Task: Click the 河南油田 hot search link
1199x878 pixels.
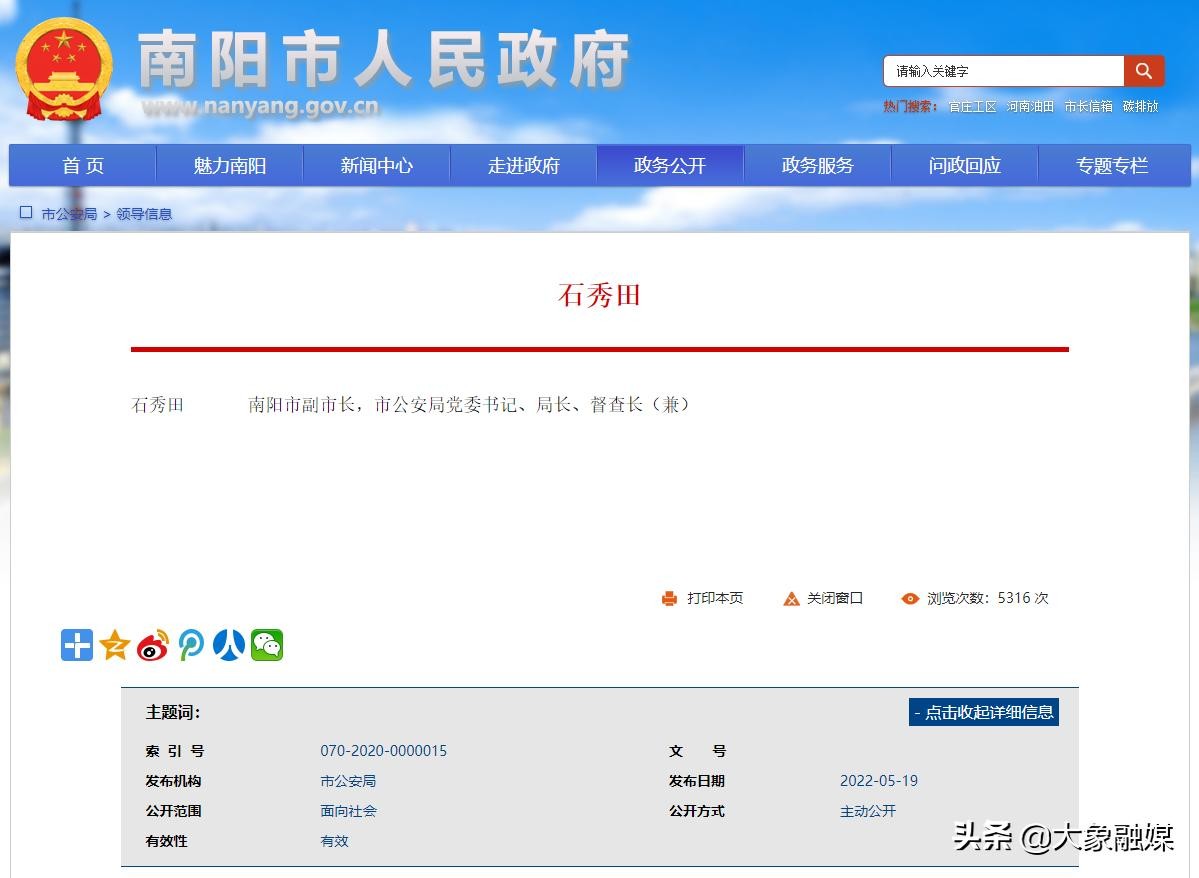Action: pyautogui.click(x=1030, y=106)
